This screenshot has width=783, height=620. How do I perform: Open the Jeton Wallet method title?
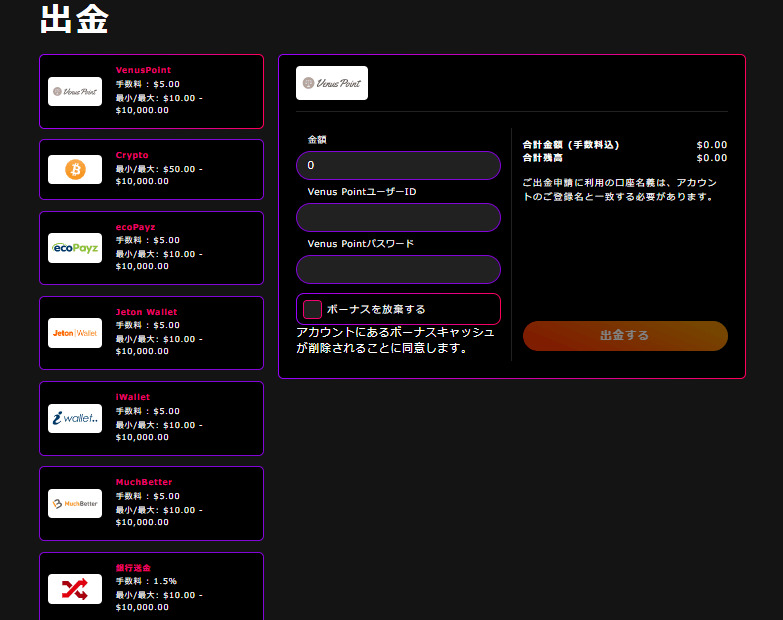click(146, 312)
